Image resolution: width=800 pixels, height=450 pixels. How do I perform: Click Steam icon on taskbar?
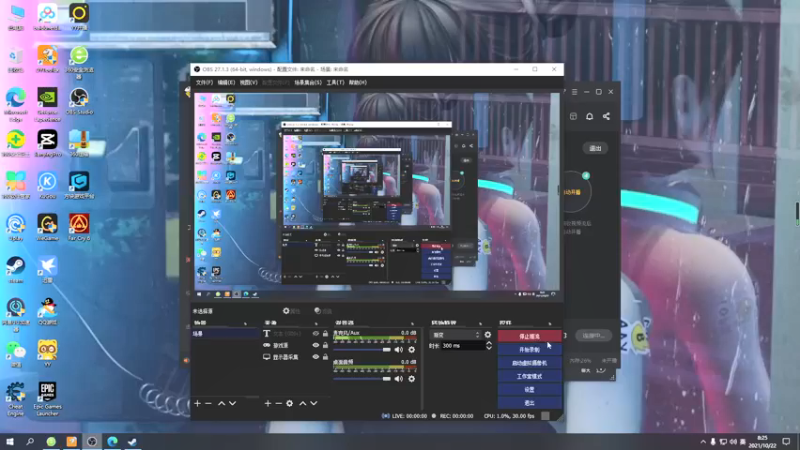[x=132, y=441]
